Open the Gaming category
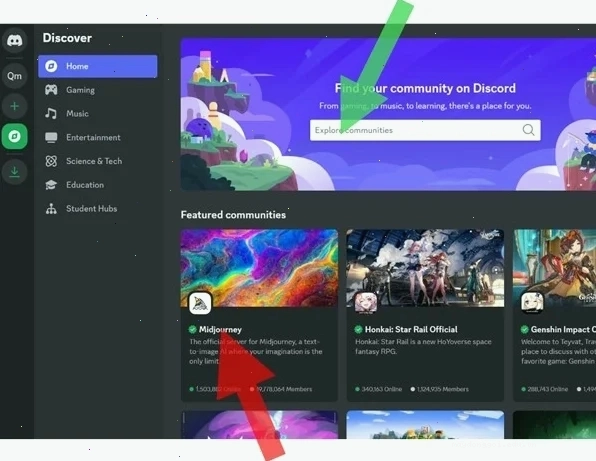Image resolution: width=596 pixels, height=461 pixels. [98, 90]
